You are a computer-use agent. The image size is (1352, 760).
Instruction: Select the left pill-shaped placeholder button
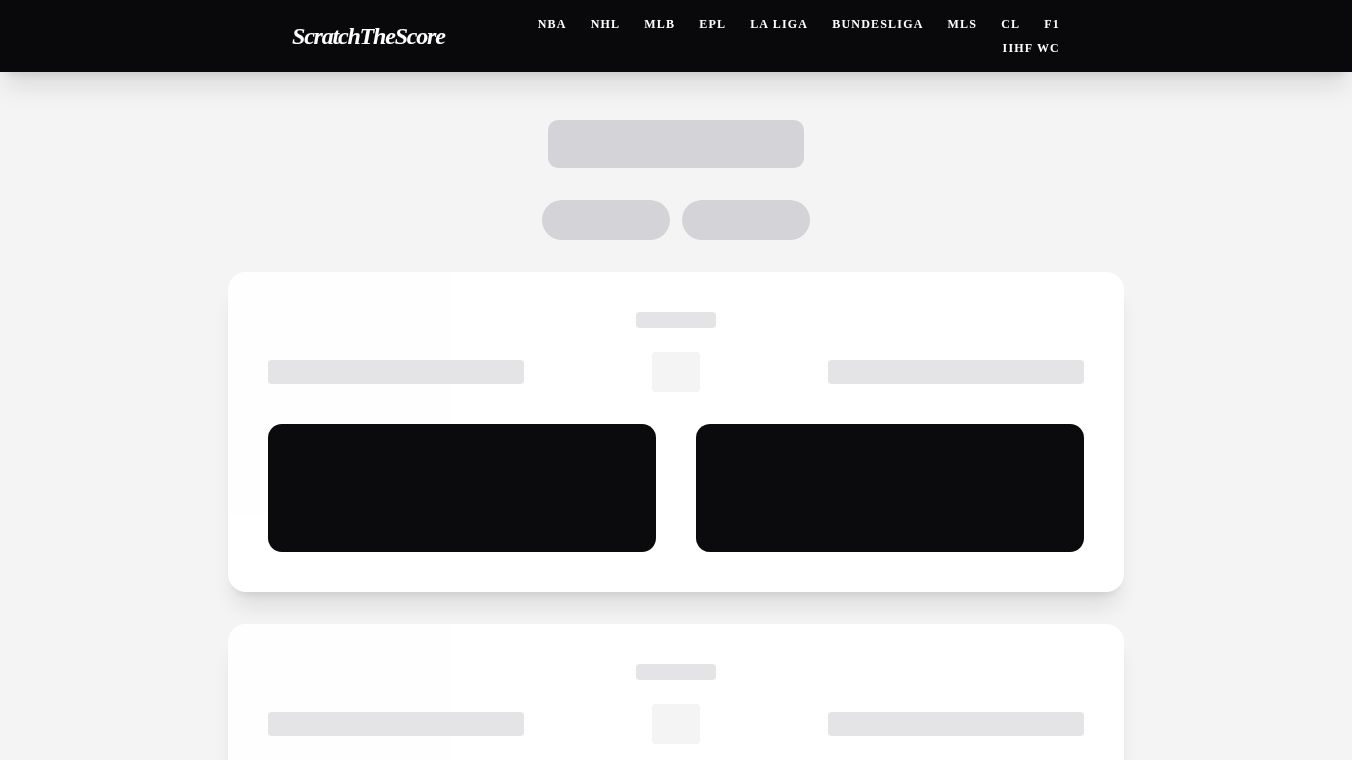point(606,220)
